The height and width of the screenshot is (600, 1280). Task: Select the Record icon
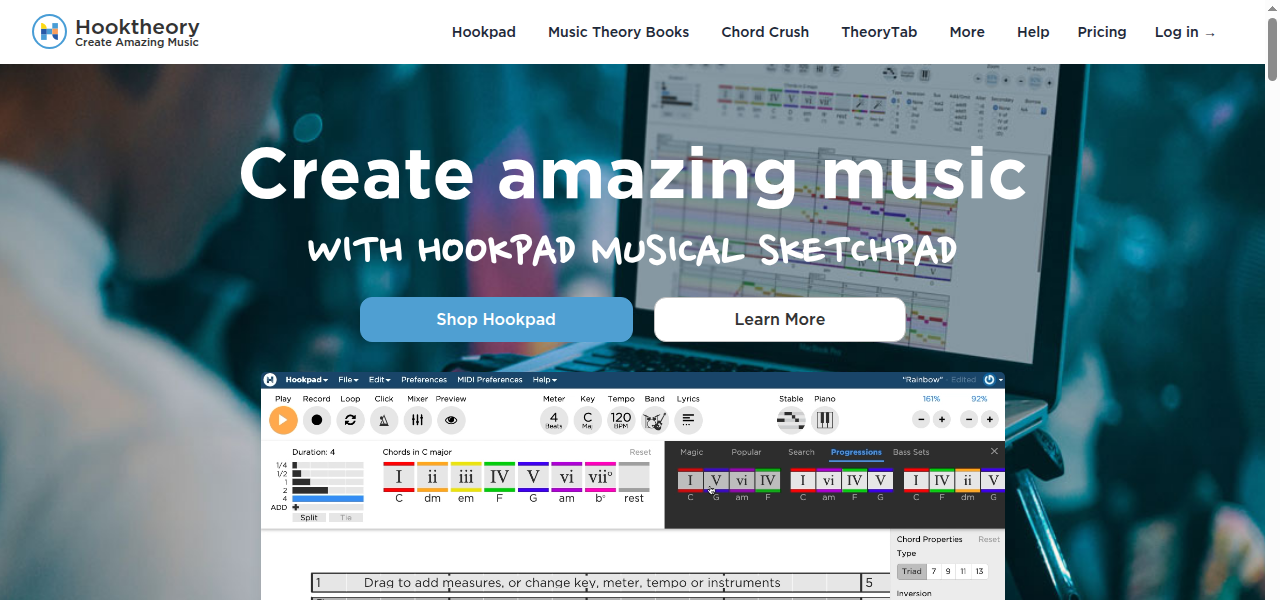316,420
